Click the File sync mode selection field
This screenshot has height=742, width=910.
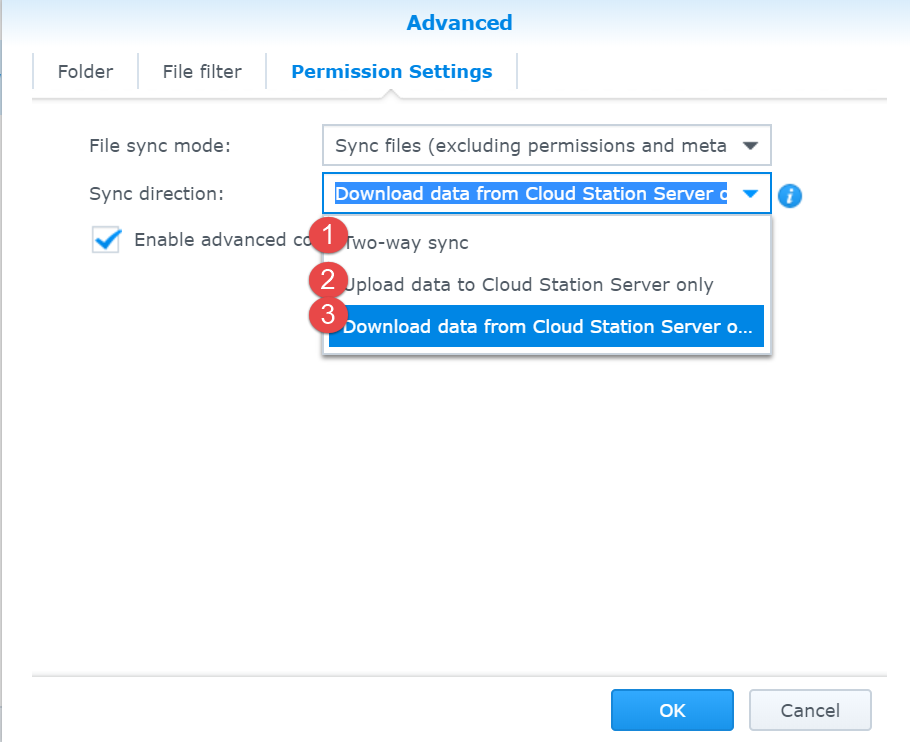(x=530, y=146)
